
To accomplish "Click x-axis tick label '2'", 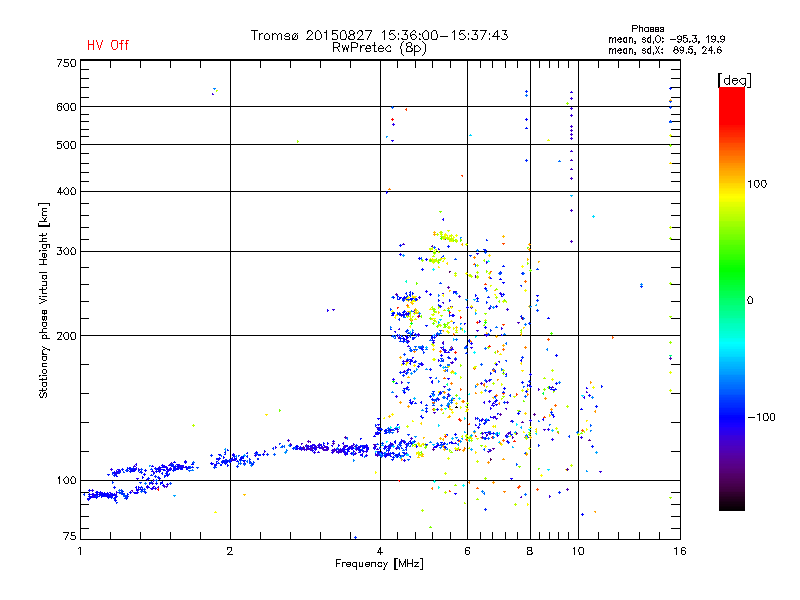I will tap(230, 551).
